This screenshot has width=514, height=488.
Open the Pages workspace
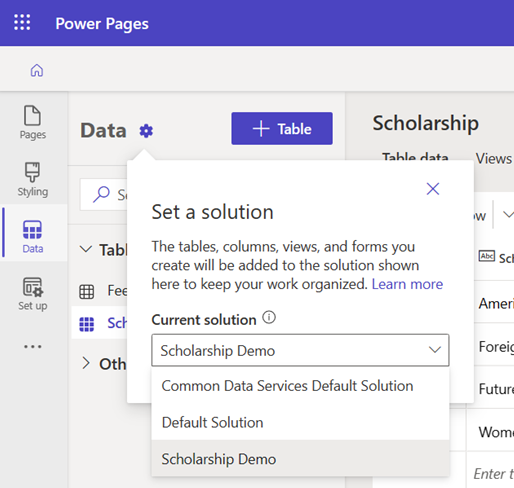tap(33, 123)
